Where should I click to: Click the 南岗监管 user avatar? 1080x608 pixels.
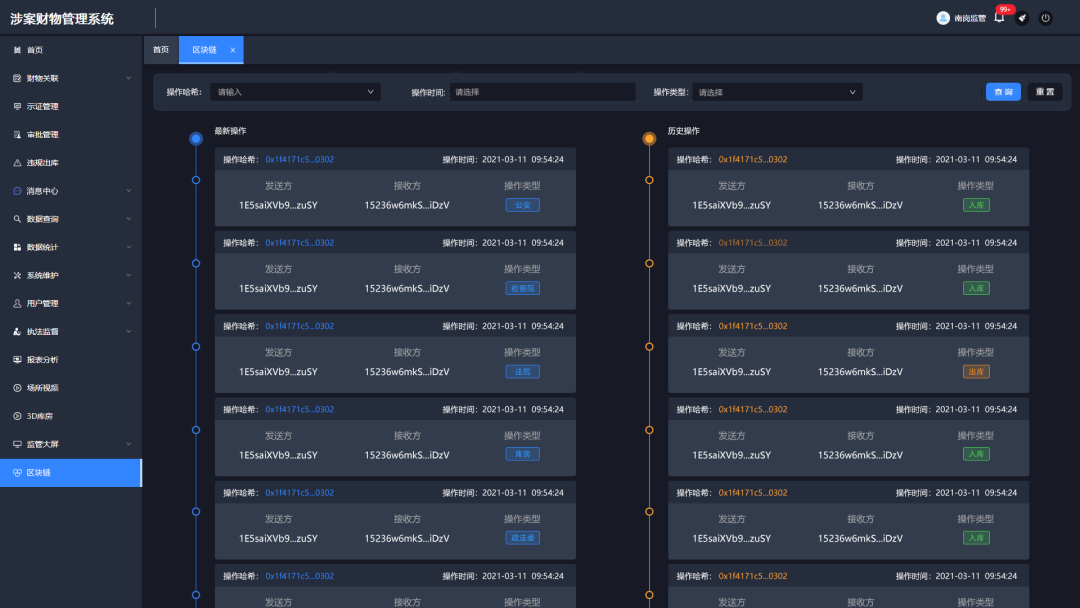tap(943, 18)
